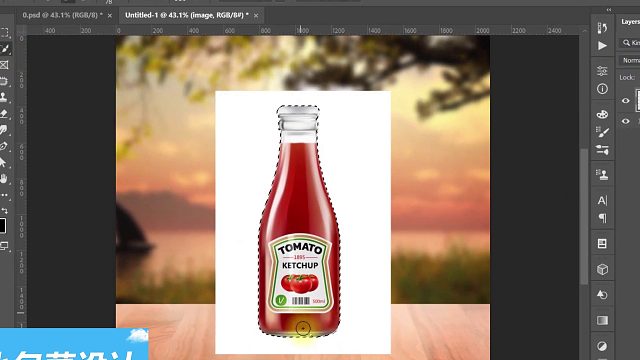
Task: Open the Brush Settings panel icon
Action: tap(602, 150)
